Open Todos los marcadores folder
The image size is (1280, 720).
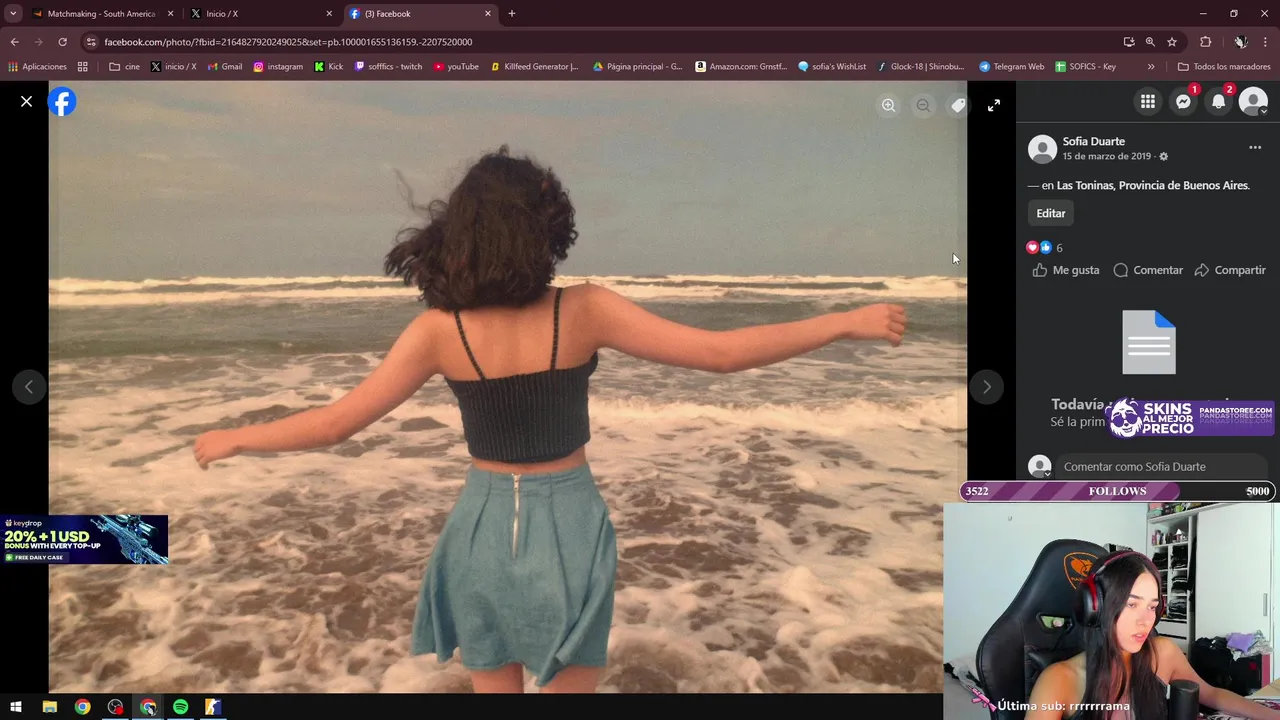[1224, 67]
